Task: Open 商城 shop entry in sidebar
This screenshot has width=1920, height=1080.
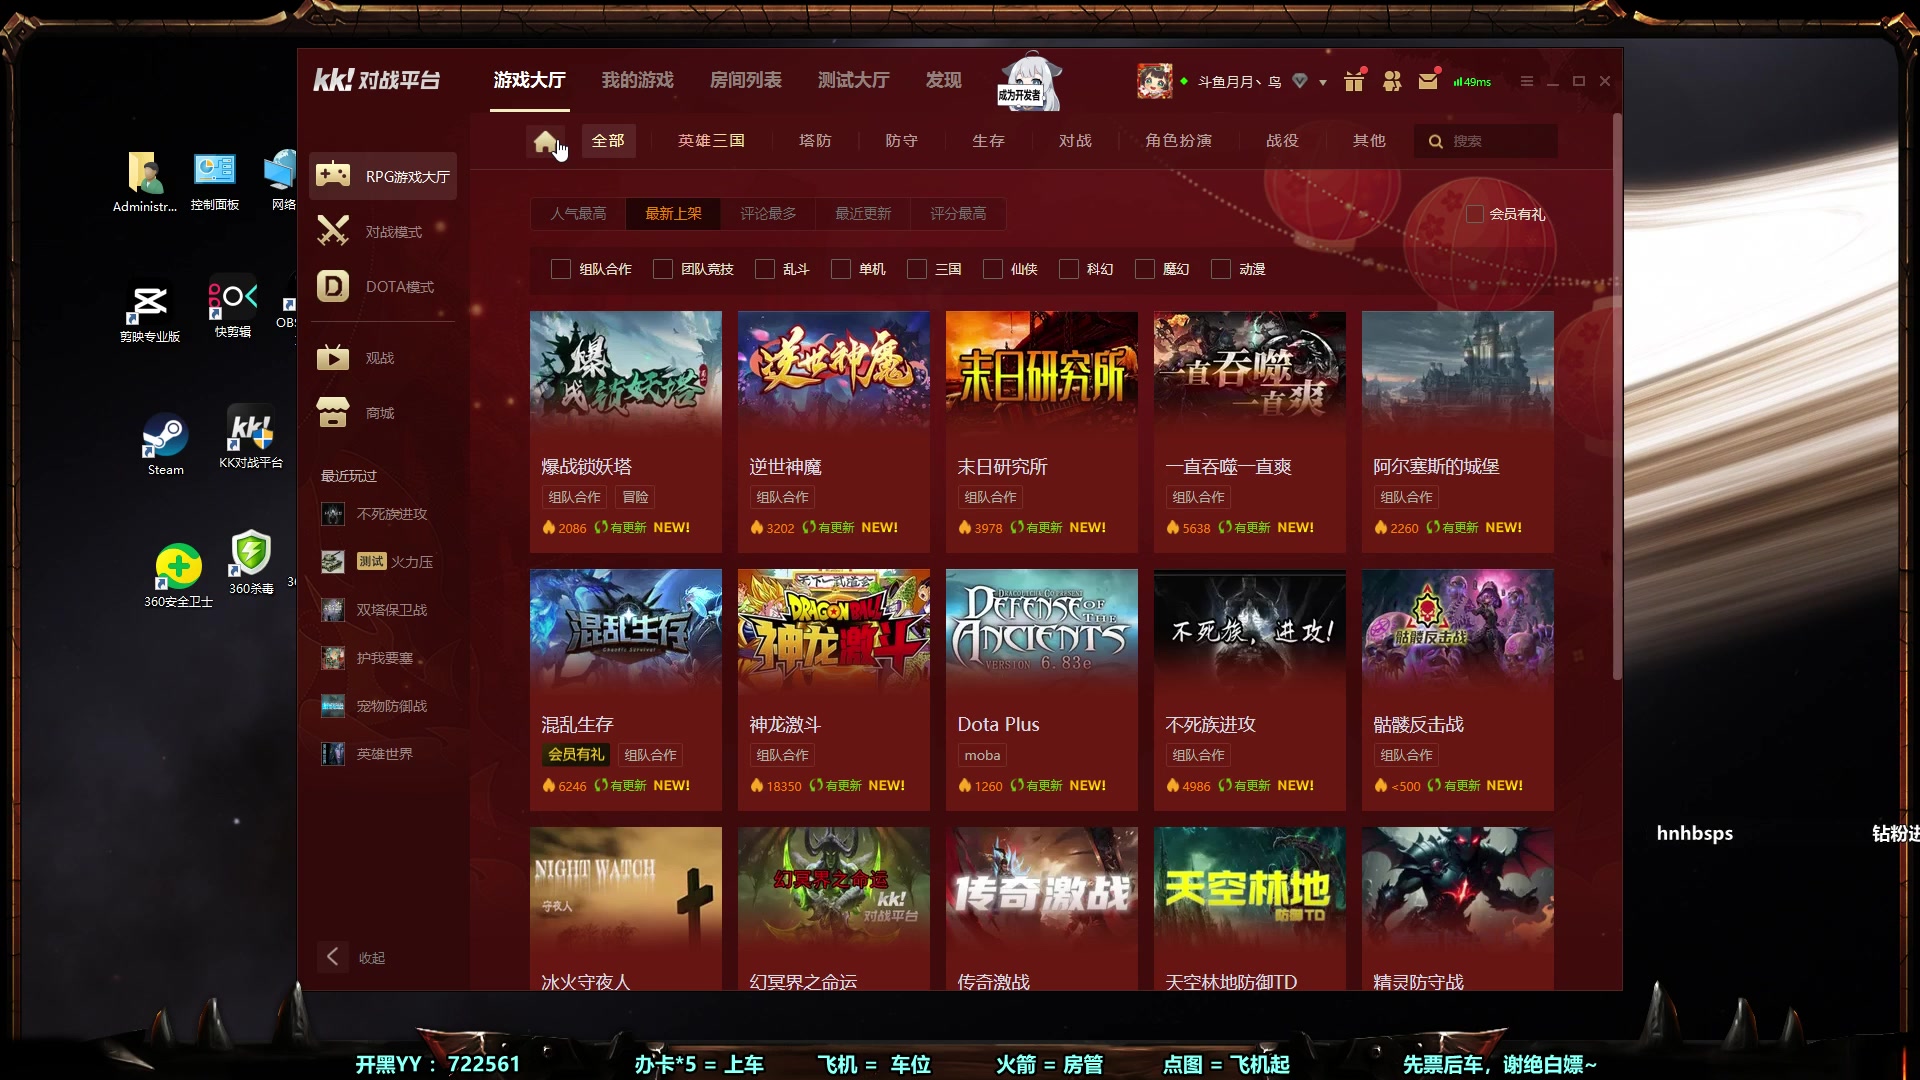Action: 383,412
